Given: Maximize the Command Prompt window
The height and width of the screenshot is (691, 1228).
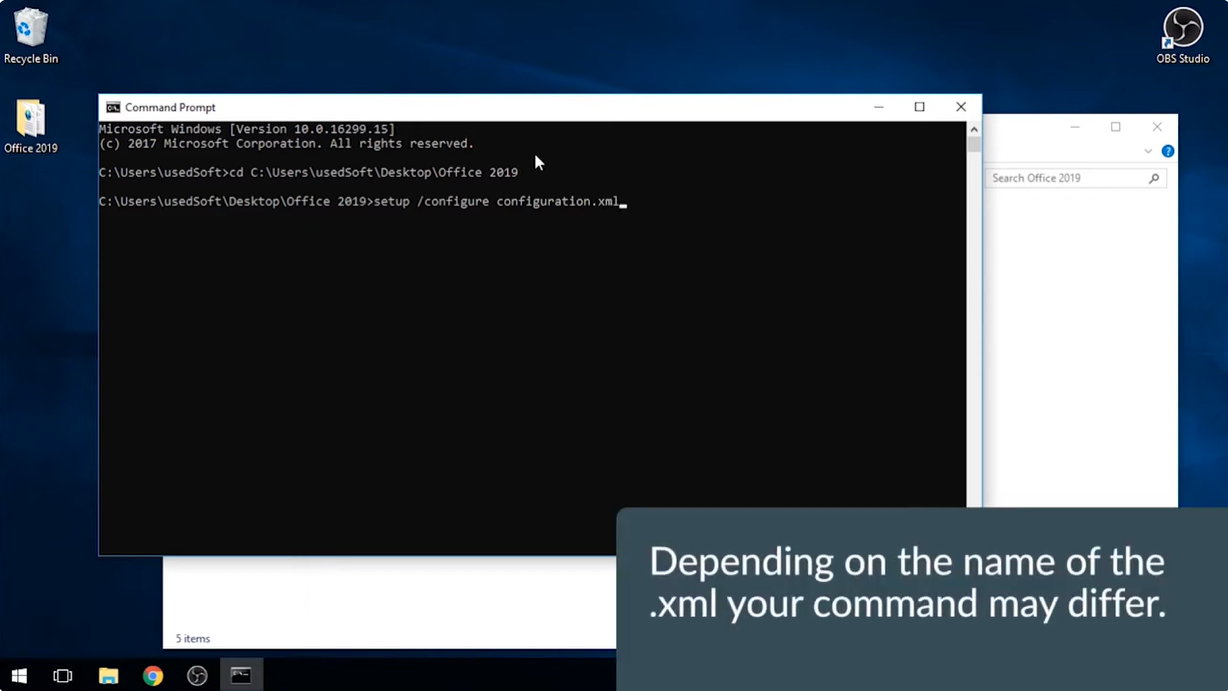Looking at the screenshot, I should point(919,107).
